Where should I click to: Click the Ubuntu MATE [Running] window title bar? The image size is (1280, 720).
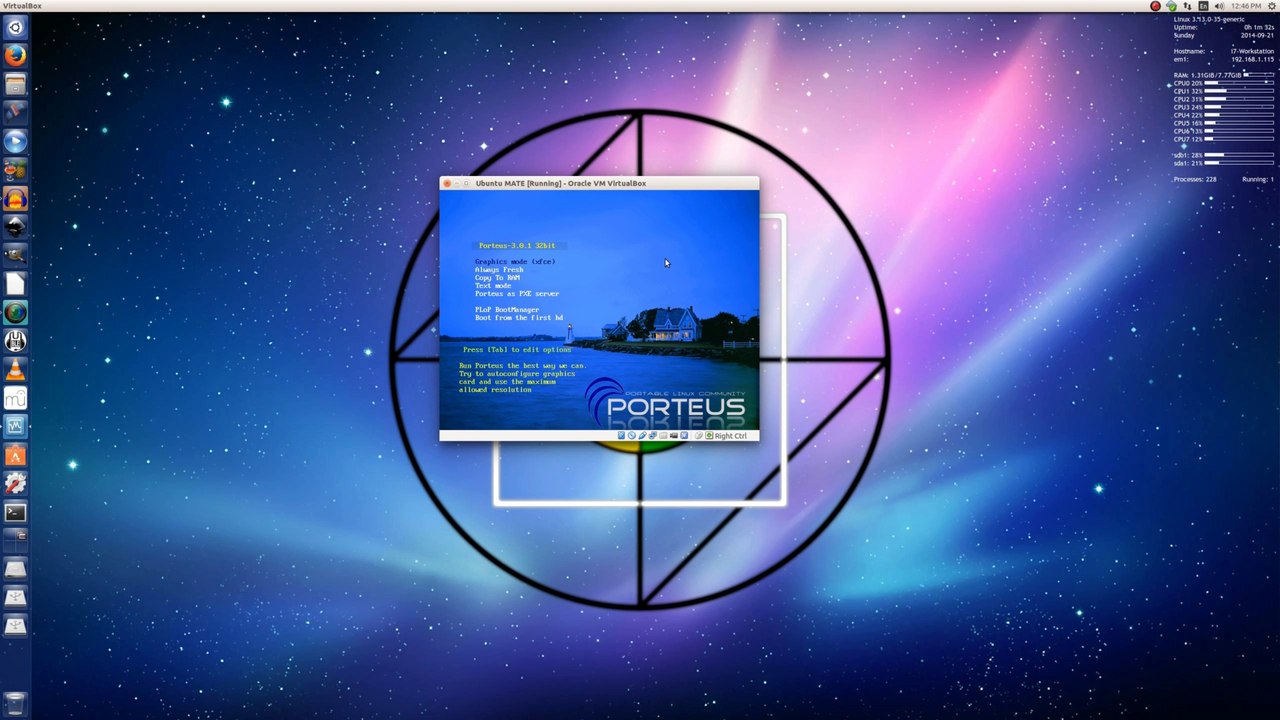pos(600,183)
